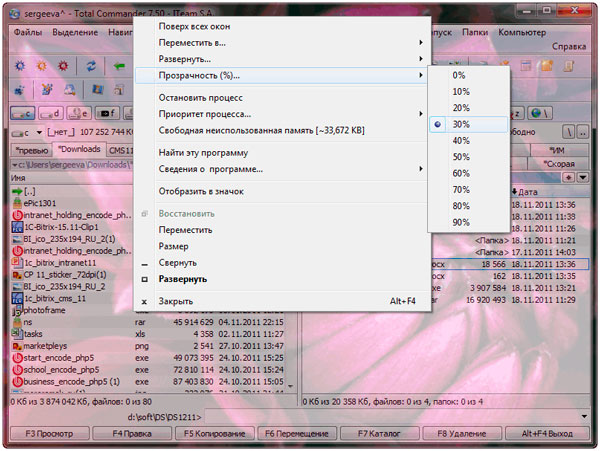Open the Прозрачность (%)... menu item
Screen dimensions: 600x451
point(282,75)
